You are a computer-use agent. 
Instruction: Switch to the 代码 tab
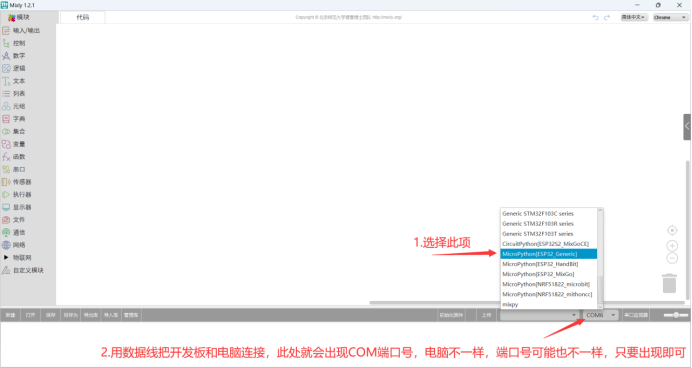(83, 17)
